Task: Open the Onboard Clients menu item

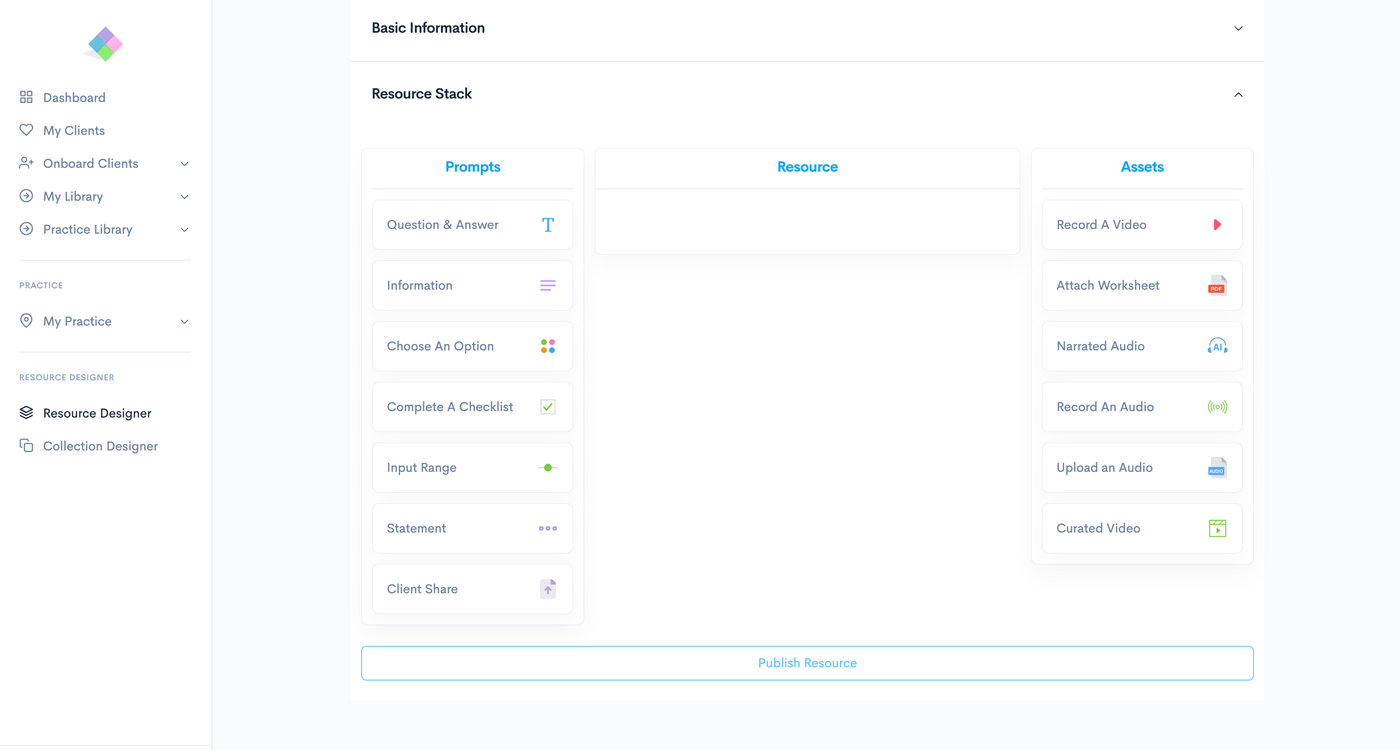Action: (x=90, y=163)
